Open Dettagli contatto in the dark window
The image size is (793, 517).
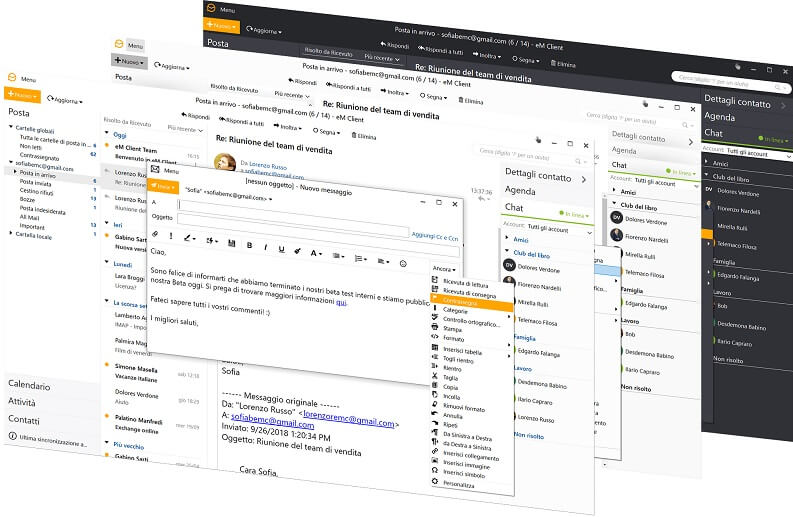(737, 101)
